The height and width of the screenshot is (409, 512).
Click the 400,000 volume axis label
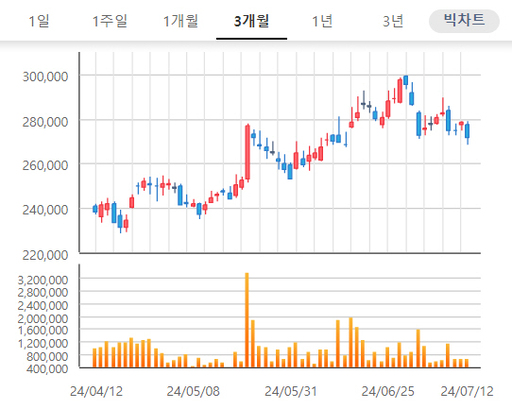tap(47, 369)
